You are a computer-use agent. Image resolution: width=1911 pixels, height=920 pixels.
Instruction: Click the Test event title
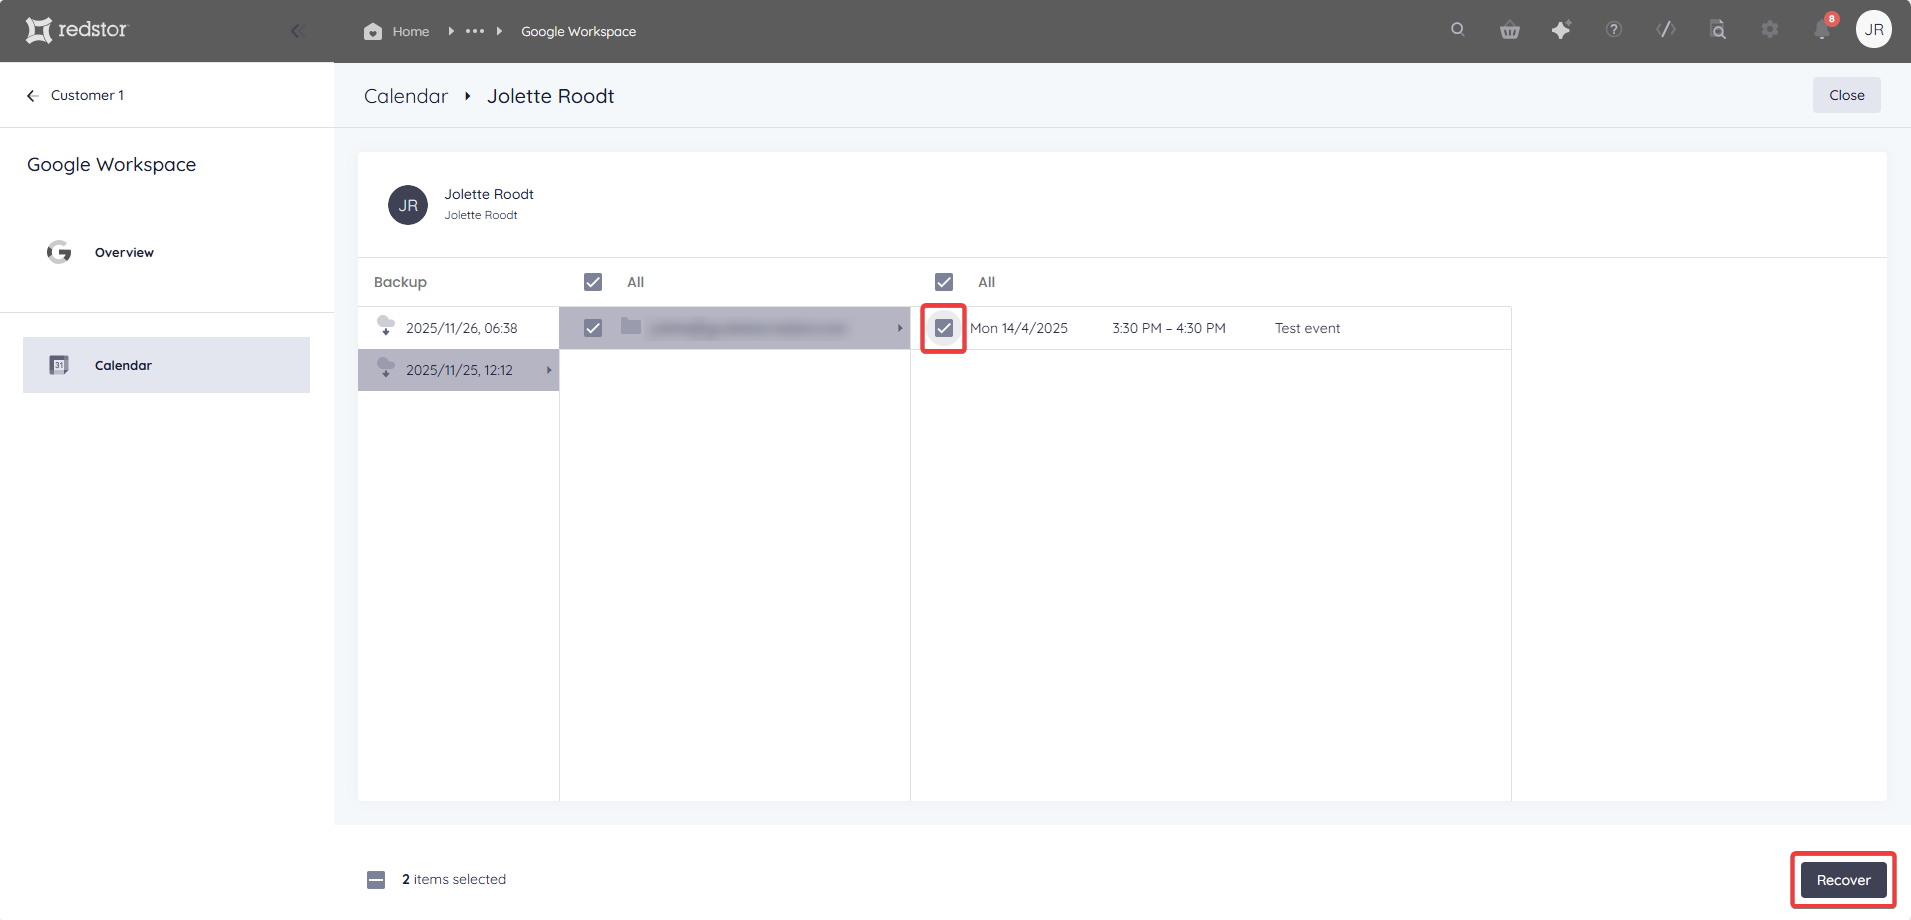pos(1307,328)
